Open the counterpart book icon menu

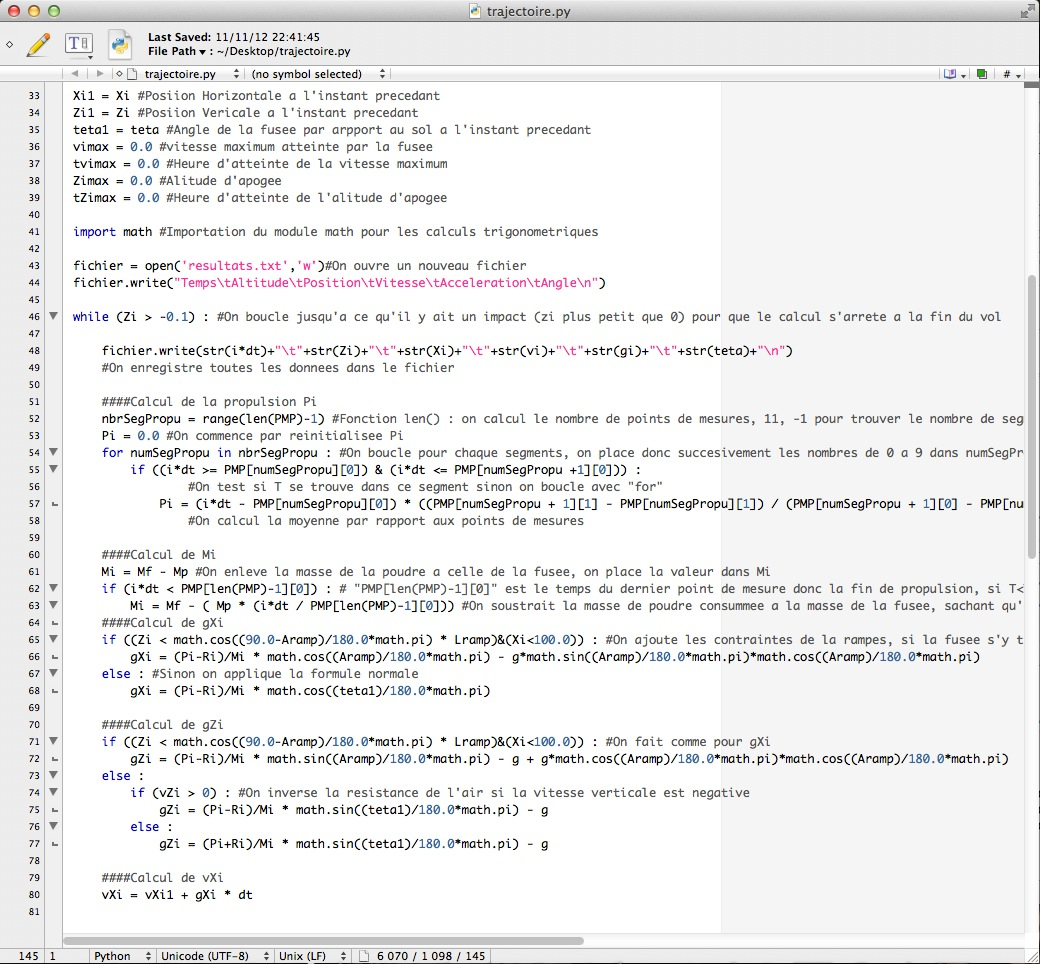click(x=954, y=74)
